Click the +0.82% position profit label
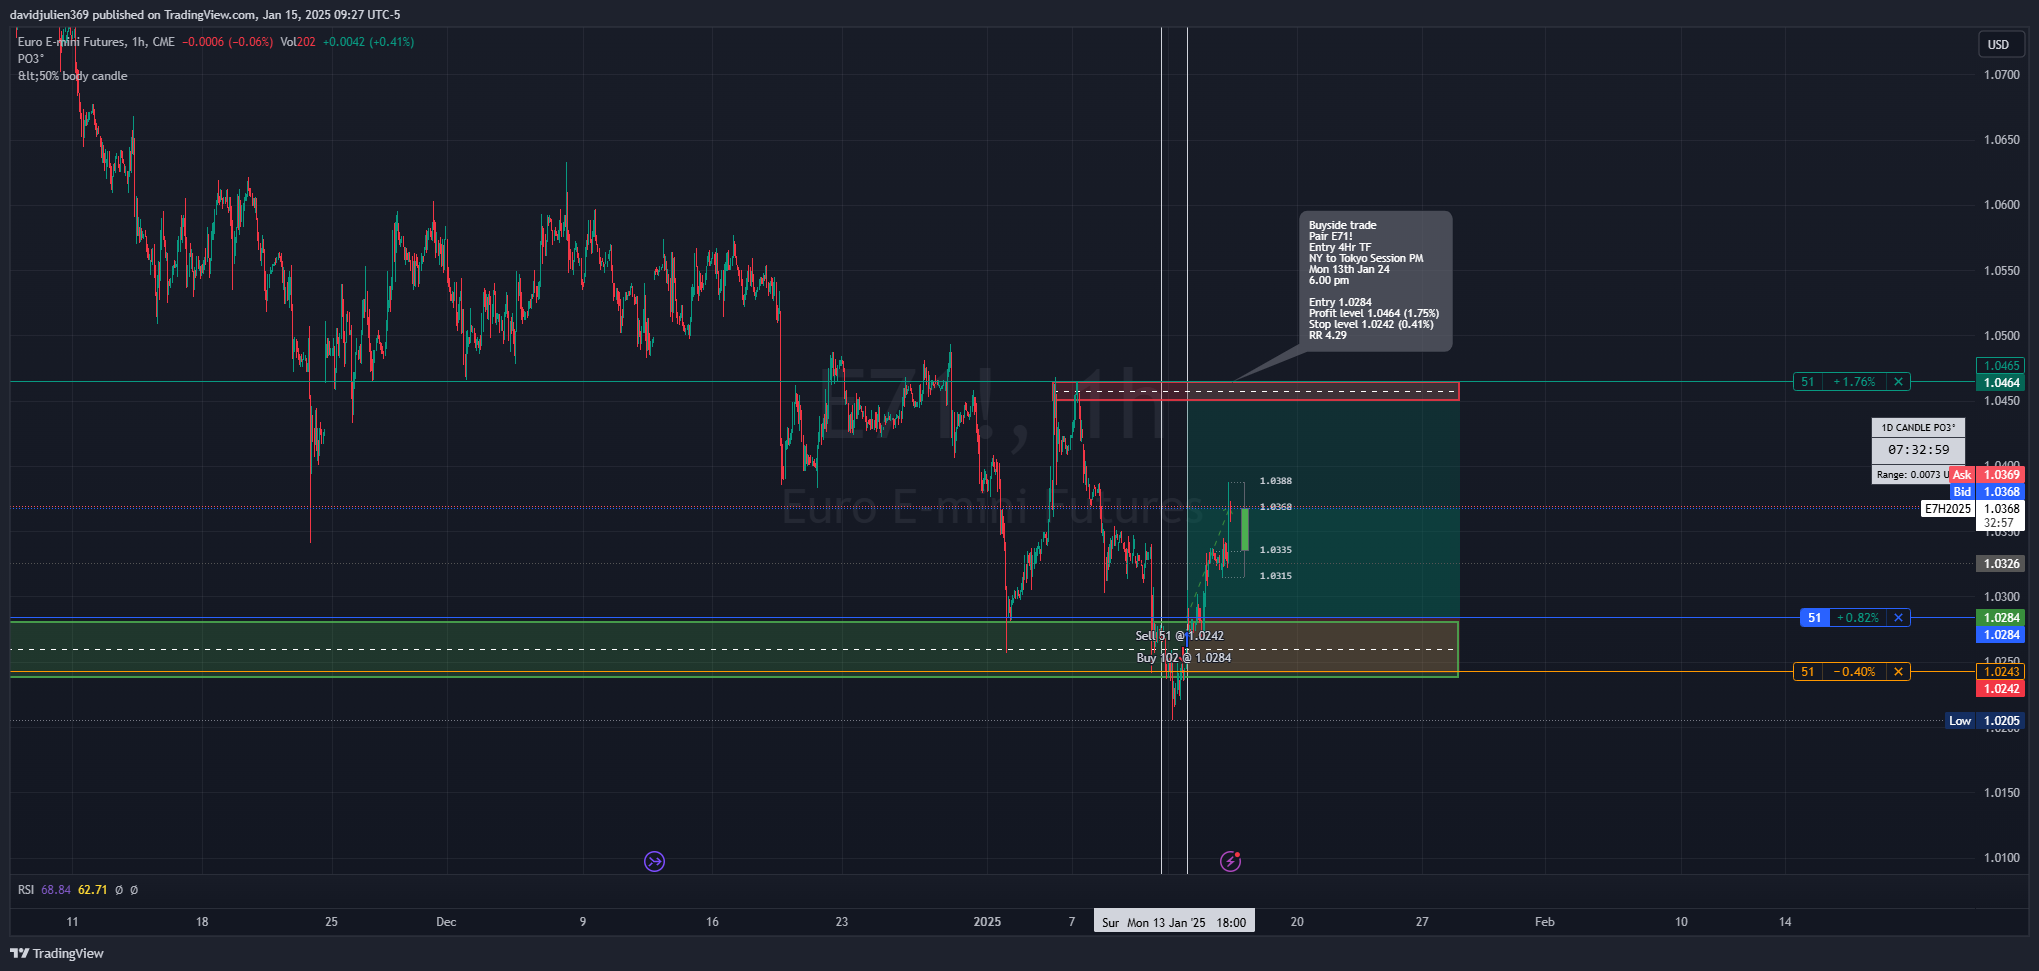The image size is (2039, 971). click(1857, 618)
